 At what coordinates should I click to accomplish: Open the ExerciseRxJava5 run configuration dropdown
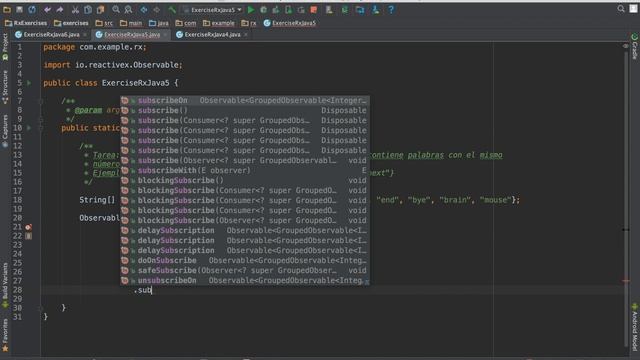213,9
